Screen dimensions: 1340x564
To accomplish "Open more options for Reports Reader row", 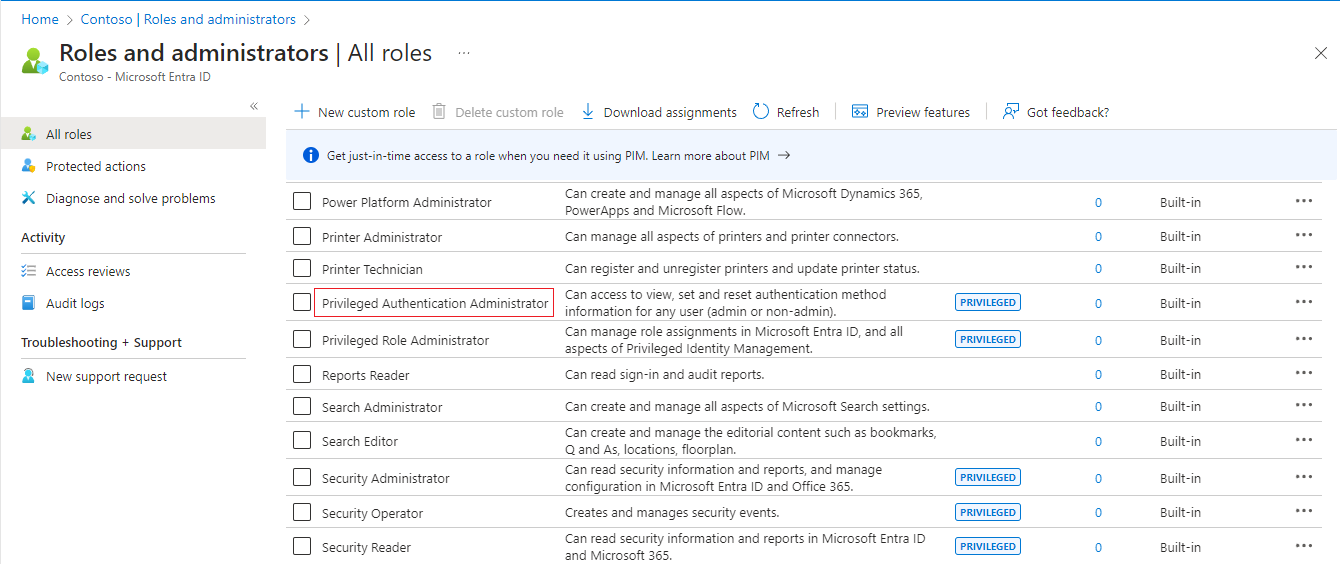I will point(1304,373).
